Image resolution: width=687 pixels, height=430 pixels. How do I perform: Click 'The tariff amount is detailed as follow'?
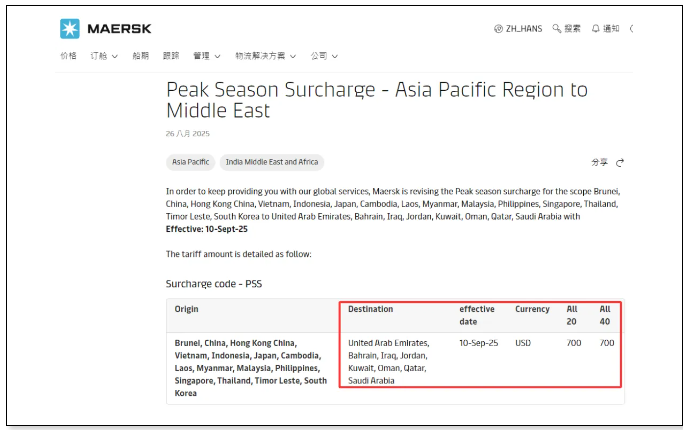pos(239,254)
